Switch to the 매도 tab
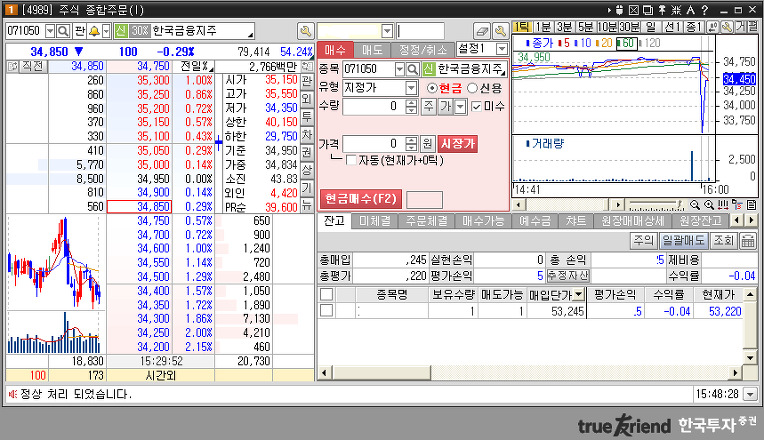Viewport: 764px width, 440px height. 372,49
